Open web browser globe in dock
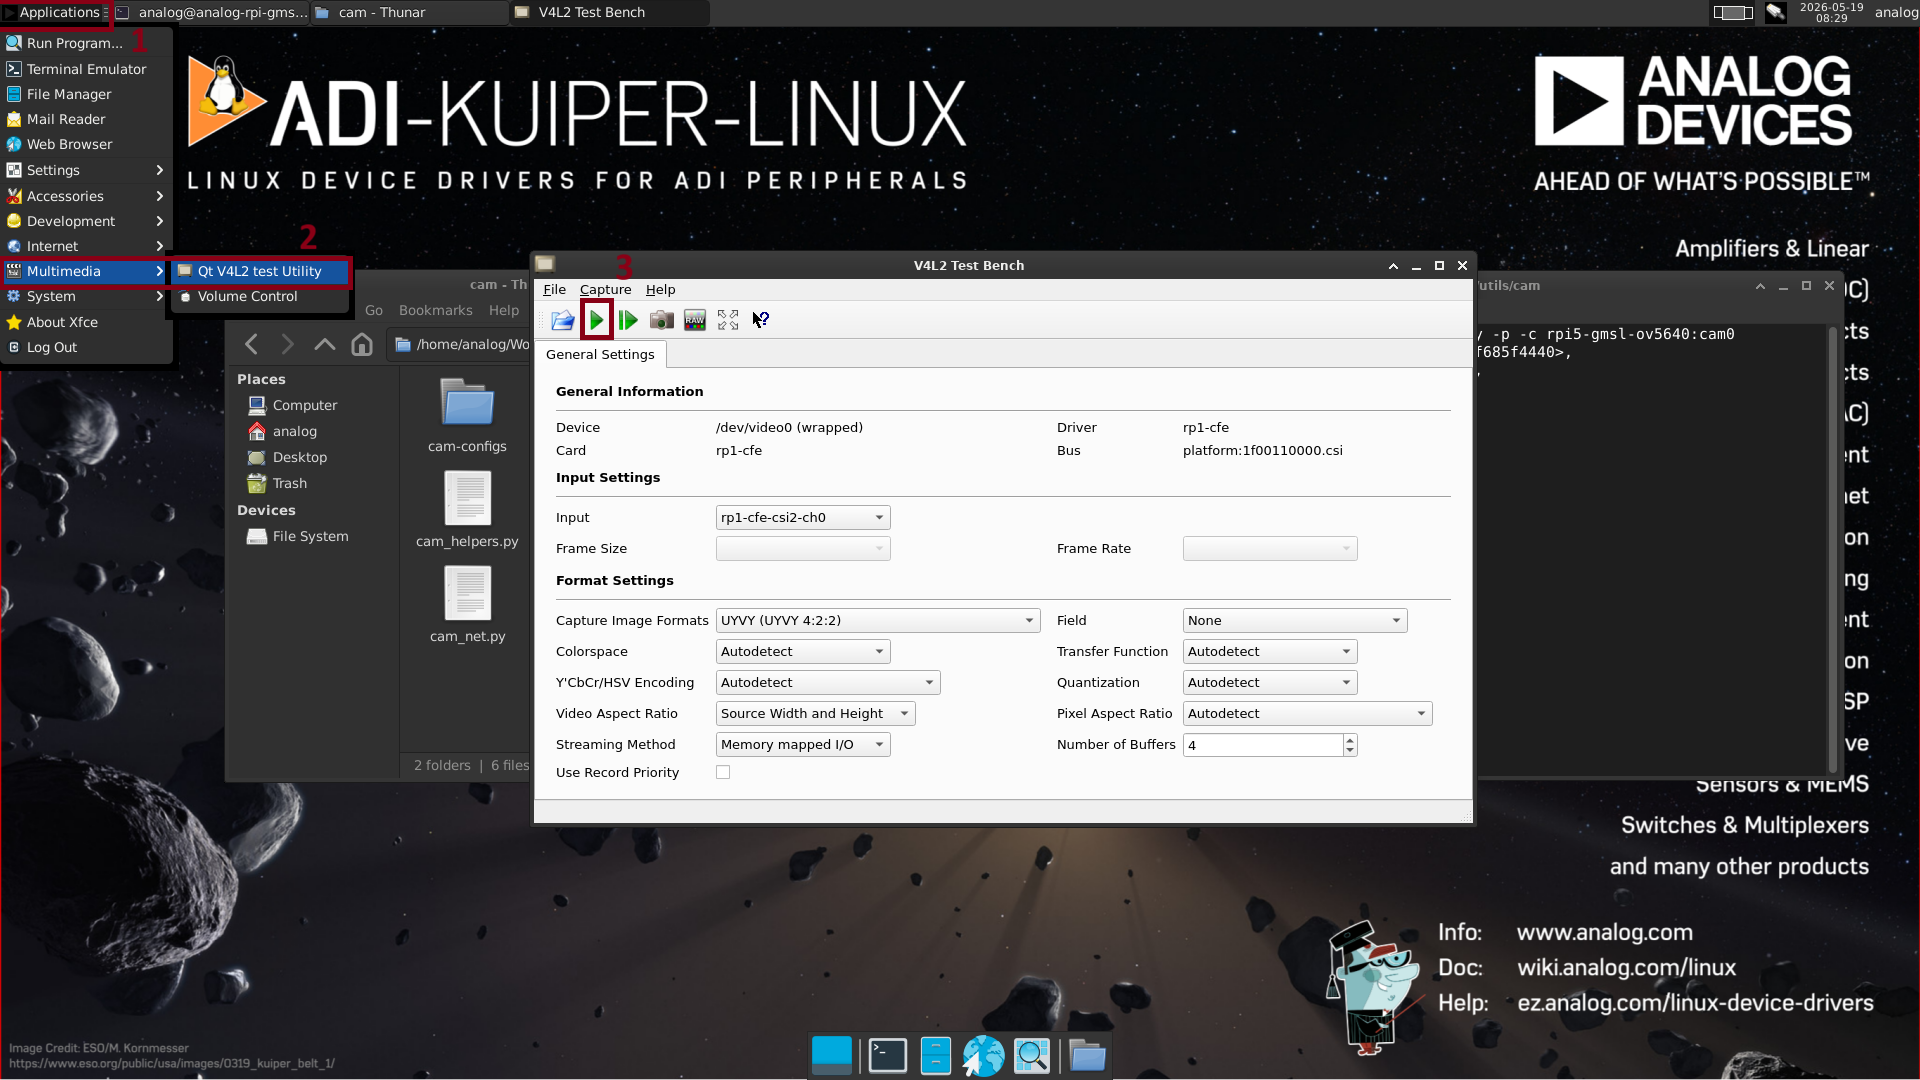 coord(983,1055)
